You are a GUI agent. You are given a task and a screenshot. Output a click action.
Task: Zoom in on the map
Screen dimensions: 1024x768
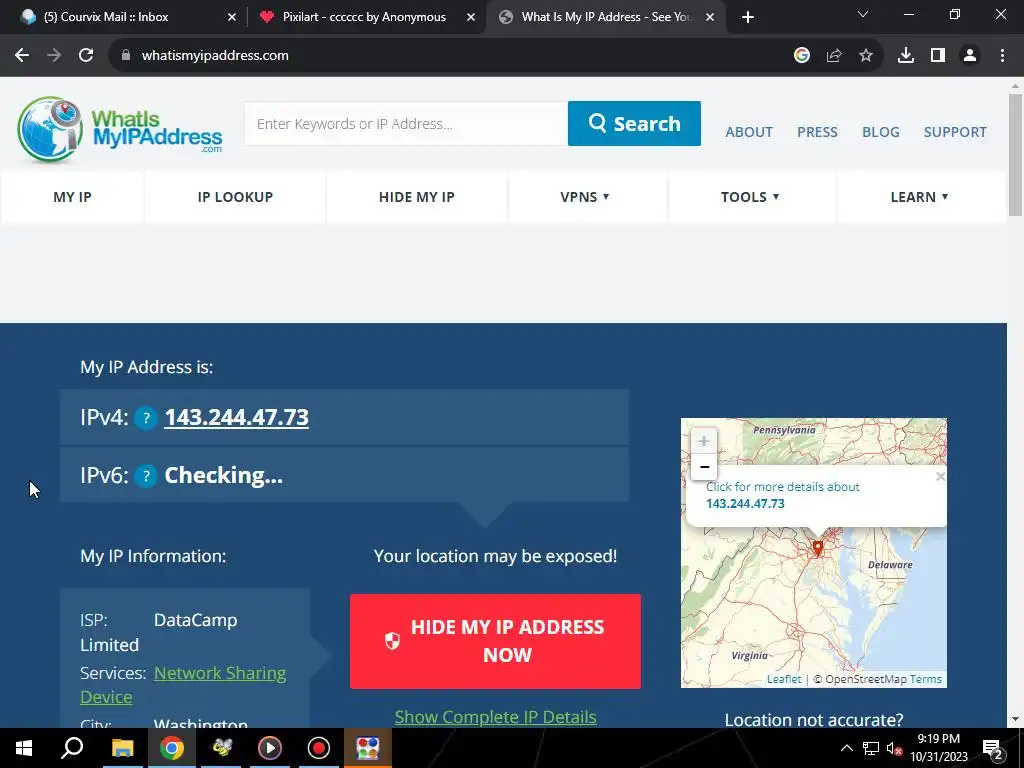(x=703, y=441)
